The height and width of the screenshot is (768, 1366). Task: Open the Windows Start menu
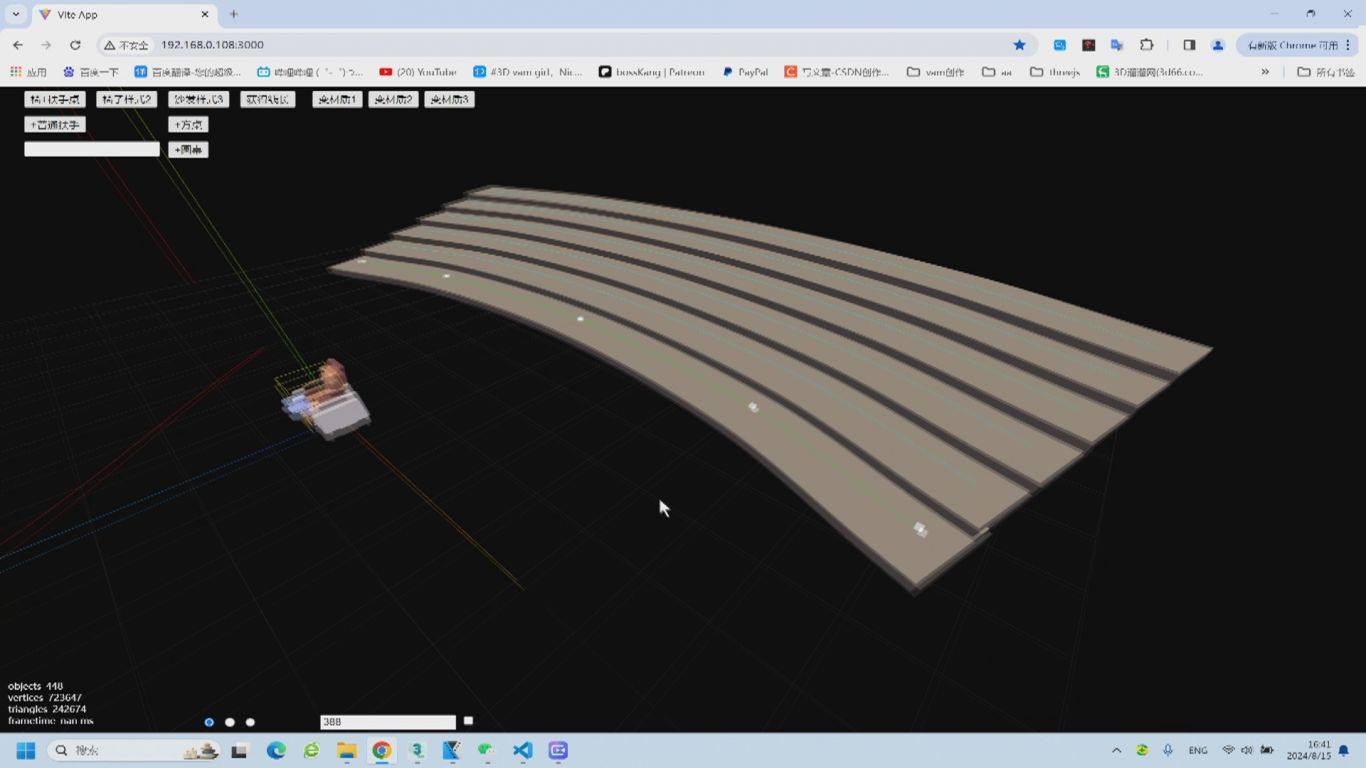click(26, 750)
